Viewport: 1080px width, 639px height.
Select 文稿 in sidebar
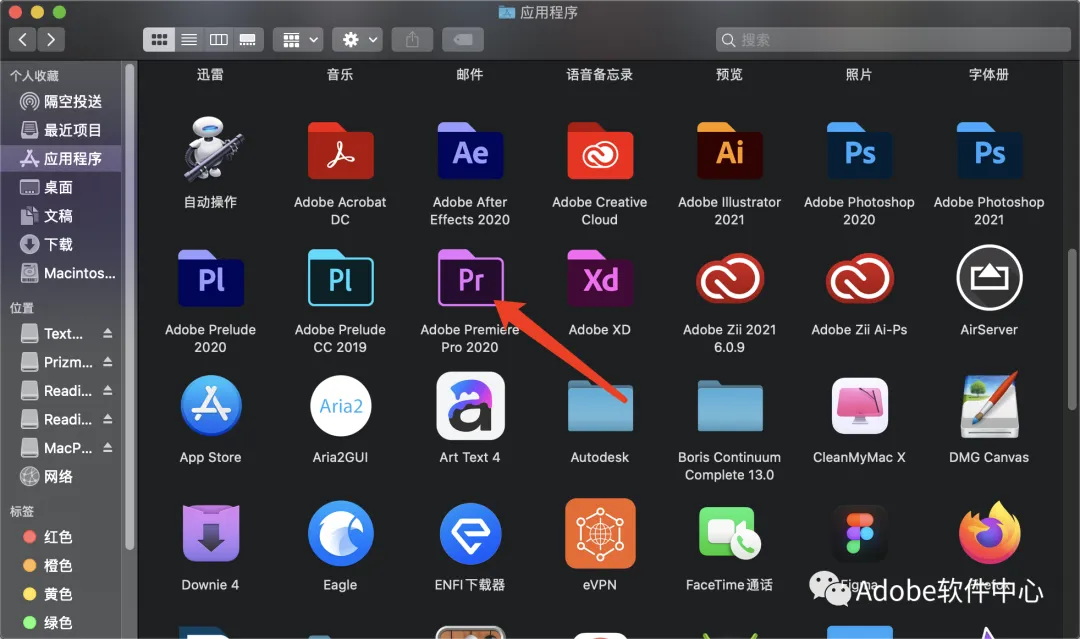click(x=61, y=216)
